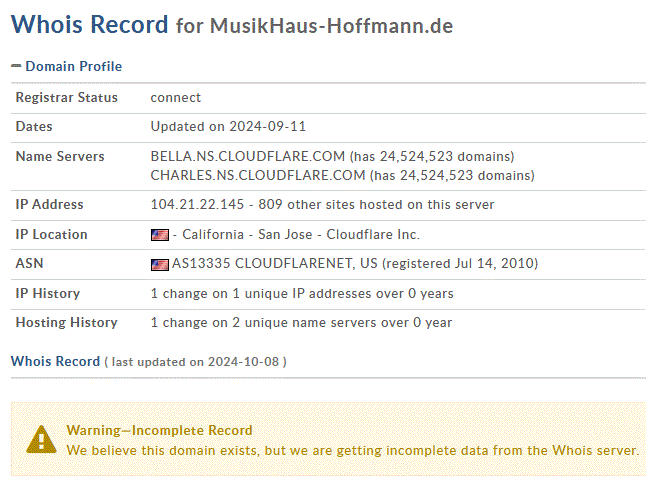The height and width of the screenshot is (478, 647).
Task: Select '1 change on 1 unique IP addresses' text
Action: pyautogui.click(x=262, y=293)
